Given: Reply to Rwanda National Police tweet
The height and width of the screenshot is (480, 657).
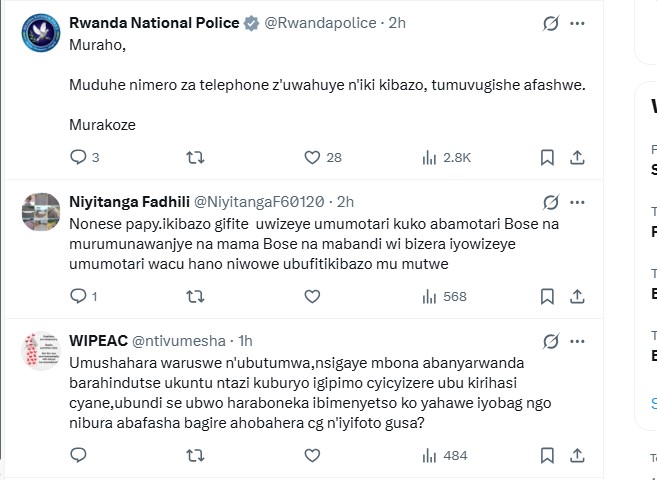Looking at the screenshot, I should click(x=79, y=157).
